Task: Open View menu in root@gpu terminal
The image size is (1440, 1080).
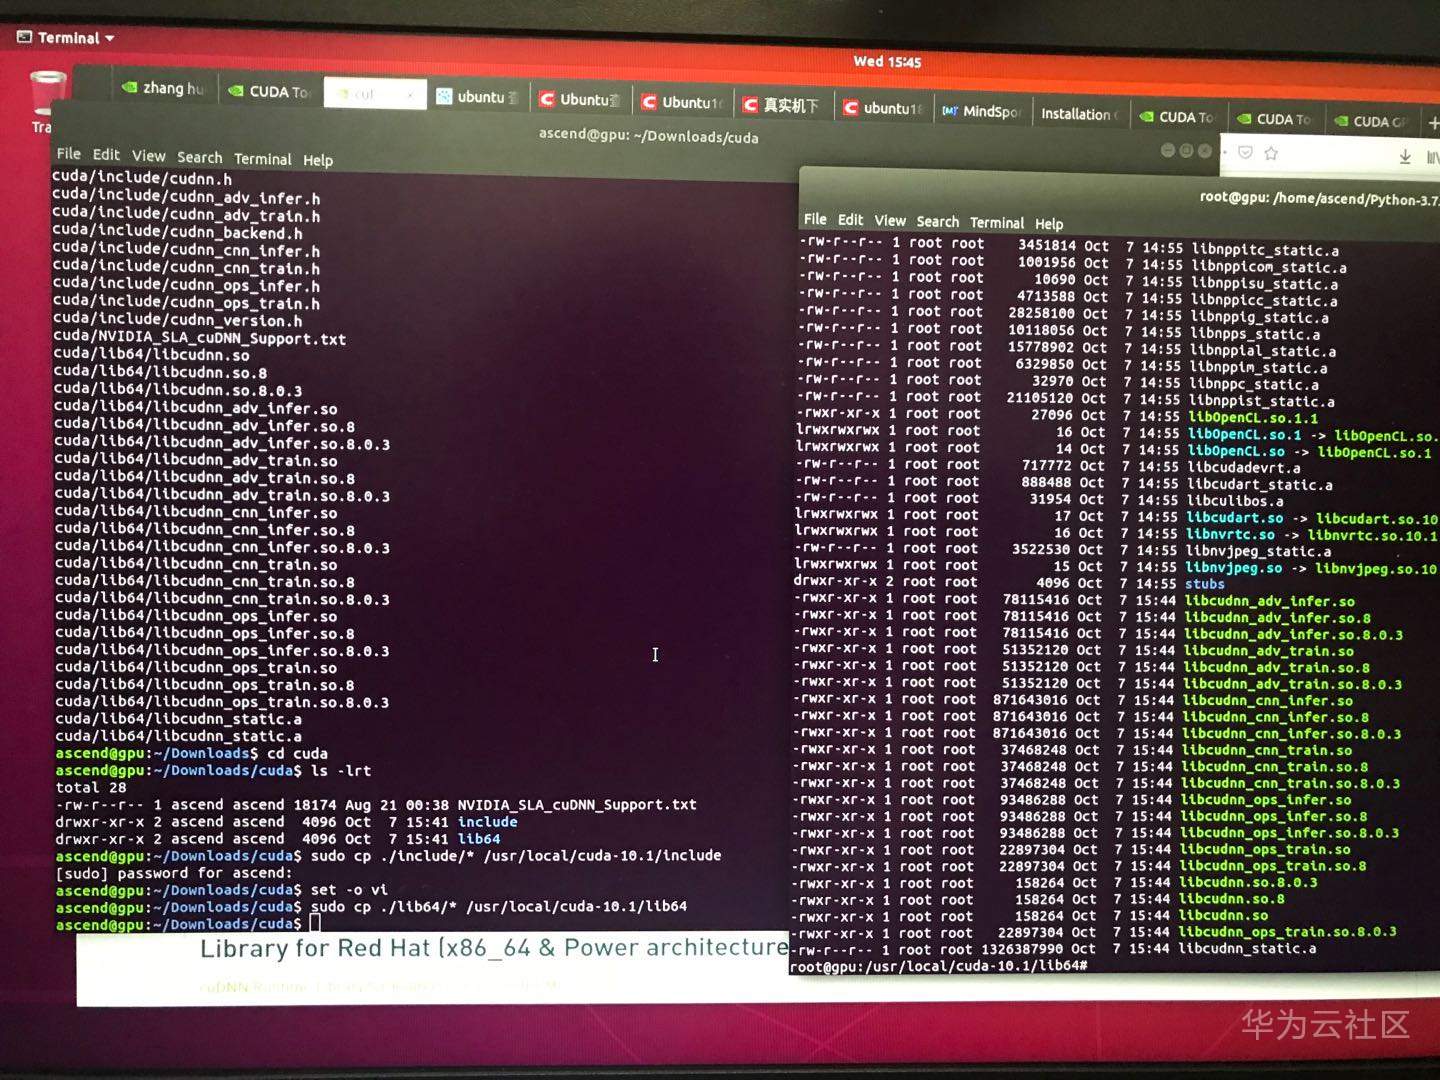Action: click(x=890, y=221)
